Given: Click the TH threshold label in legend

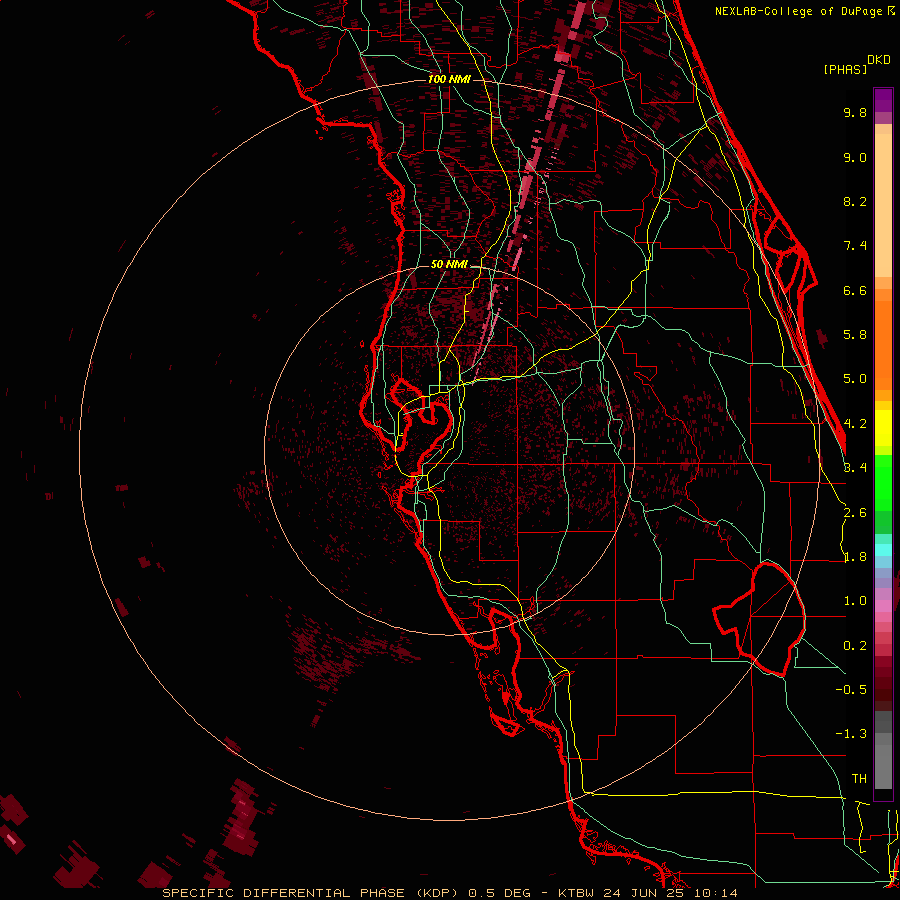Looking at the screenshot, I should pos(859,778).
